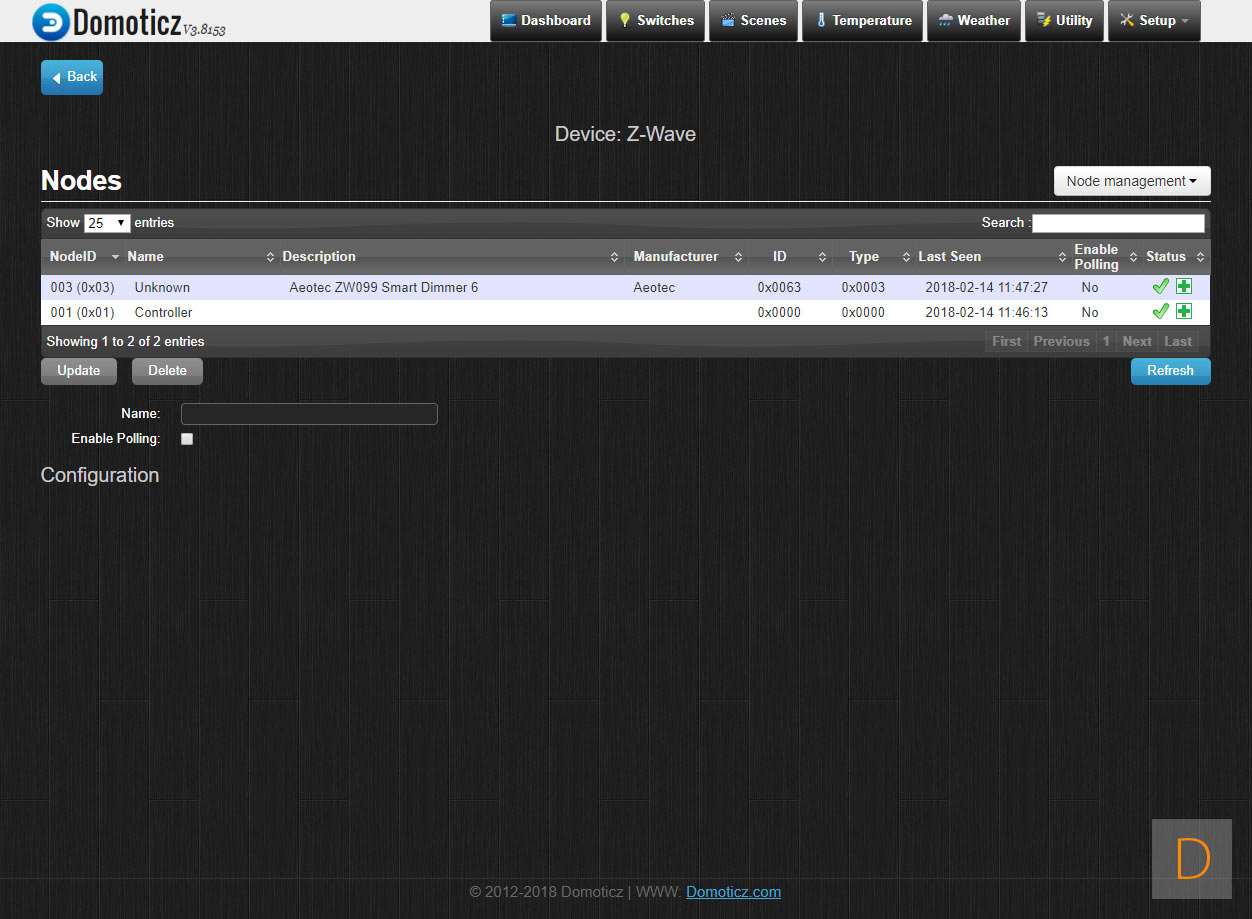Go to the Switches tab
This screenshot has height=919, width=1252.
655,20
